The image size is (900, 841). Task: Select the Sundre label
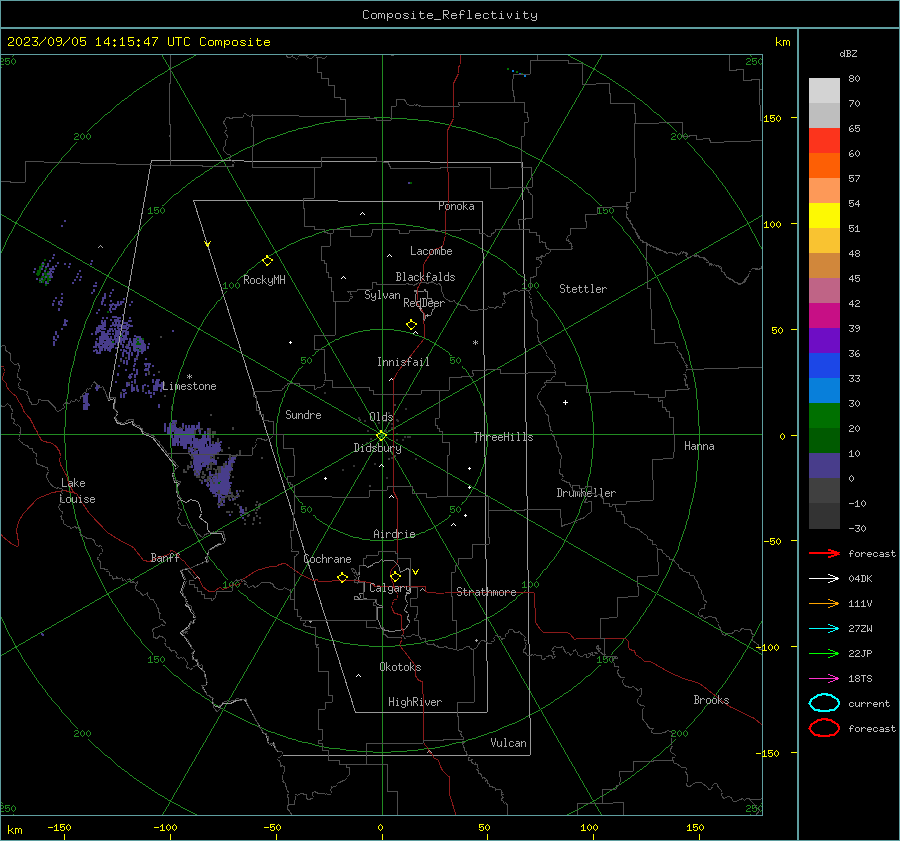click(303, 414)
